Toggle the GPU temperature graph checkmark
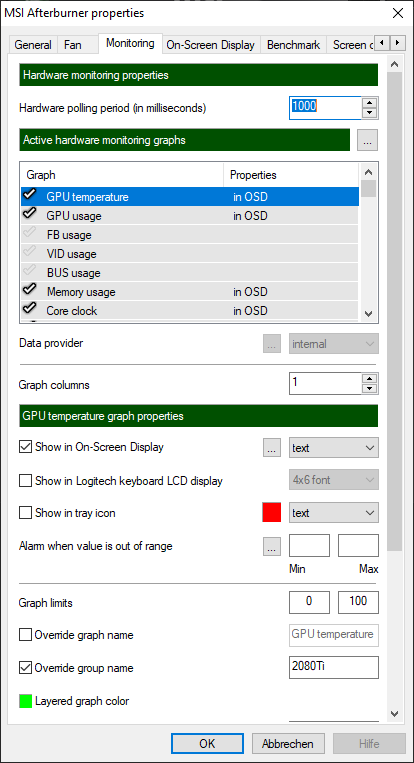Image resolution: width=414 pixels, height=763 pixels. (x=30, y=196)
